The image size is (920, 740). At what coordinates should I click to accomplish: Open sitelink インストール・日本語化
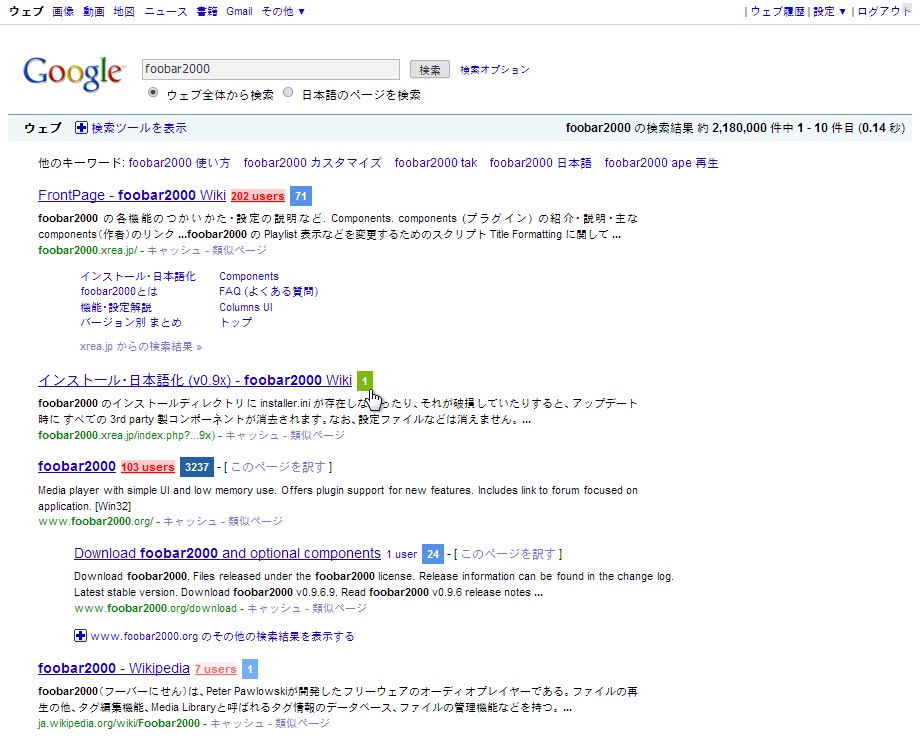pyautogui.click(x=138, y=276)
